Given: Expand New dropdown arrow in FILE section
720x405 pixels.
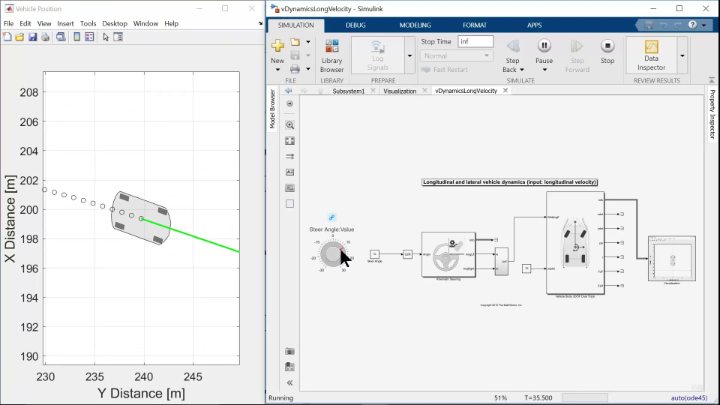Looking at the screenshot, I should tap(277, 70).
